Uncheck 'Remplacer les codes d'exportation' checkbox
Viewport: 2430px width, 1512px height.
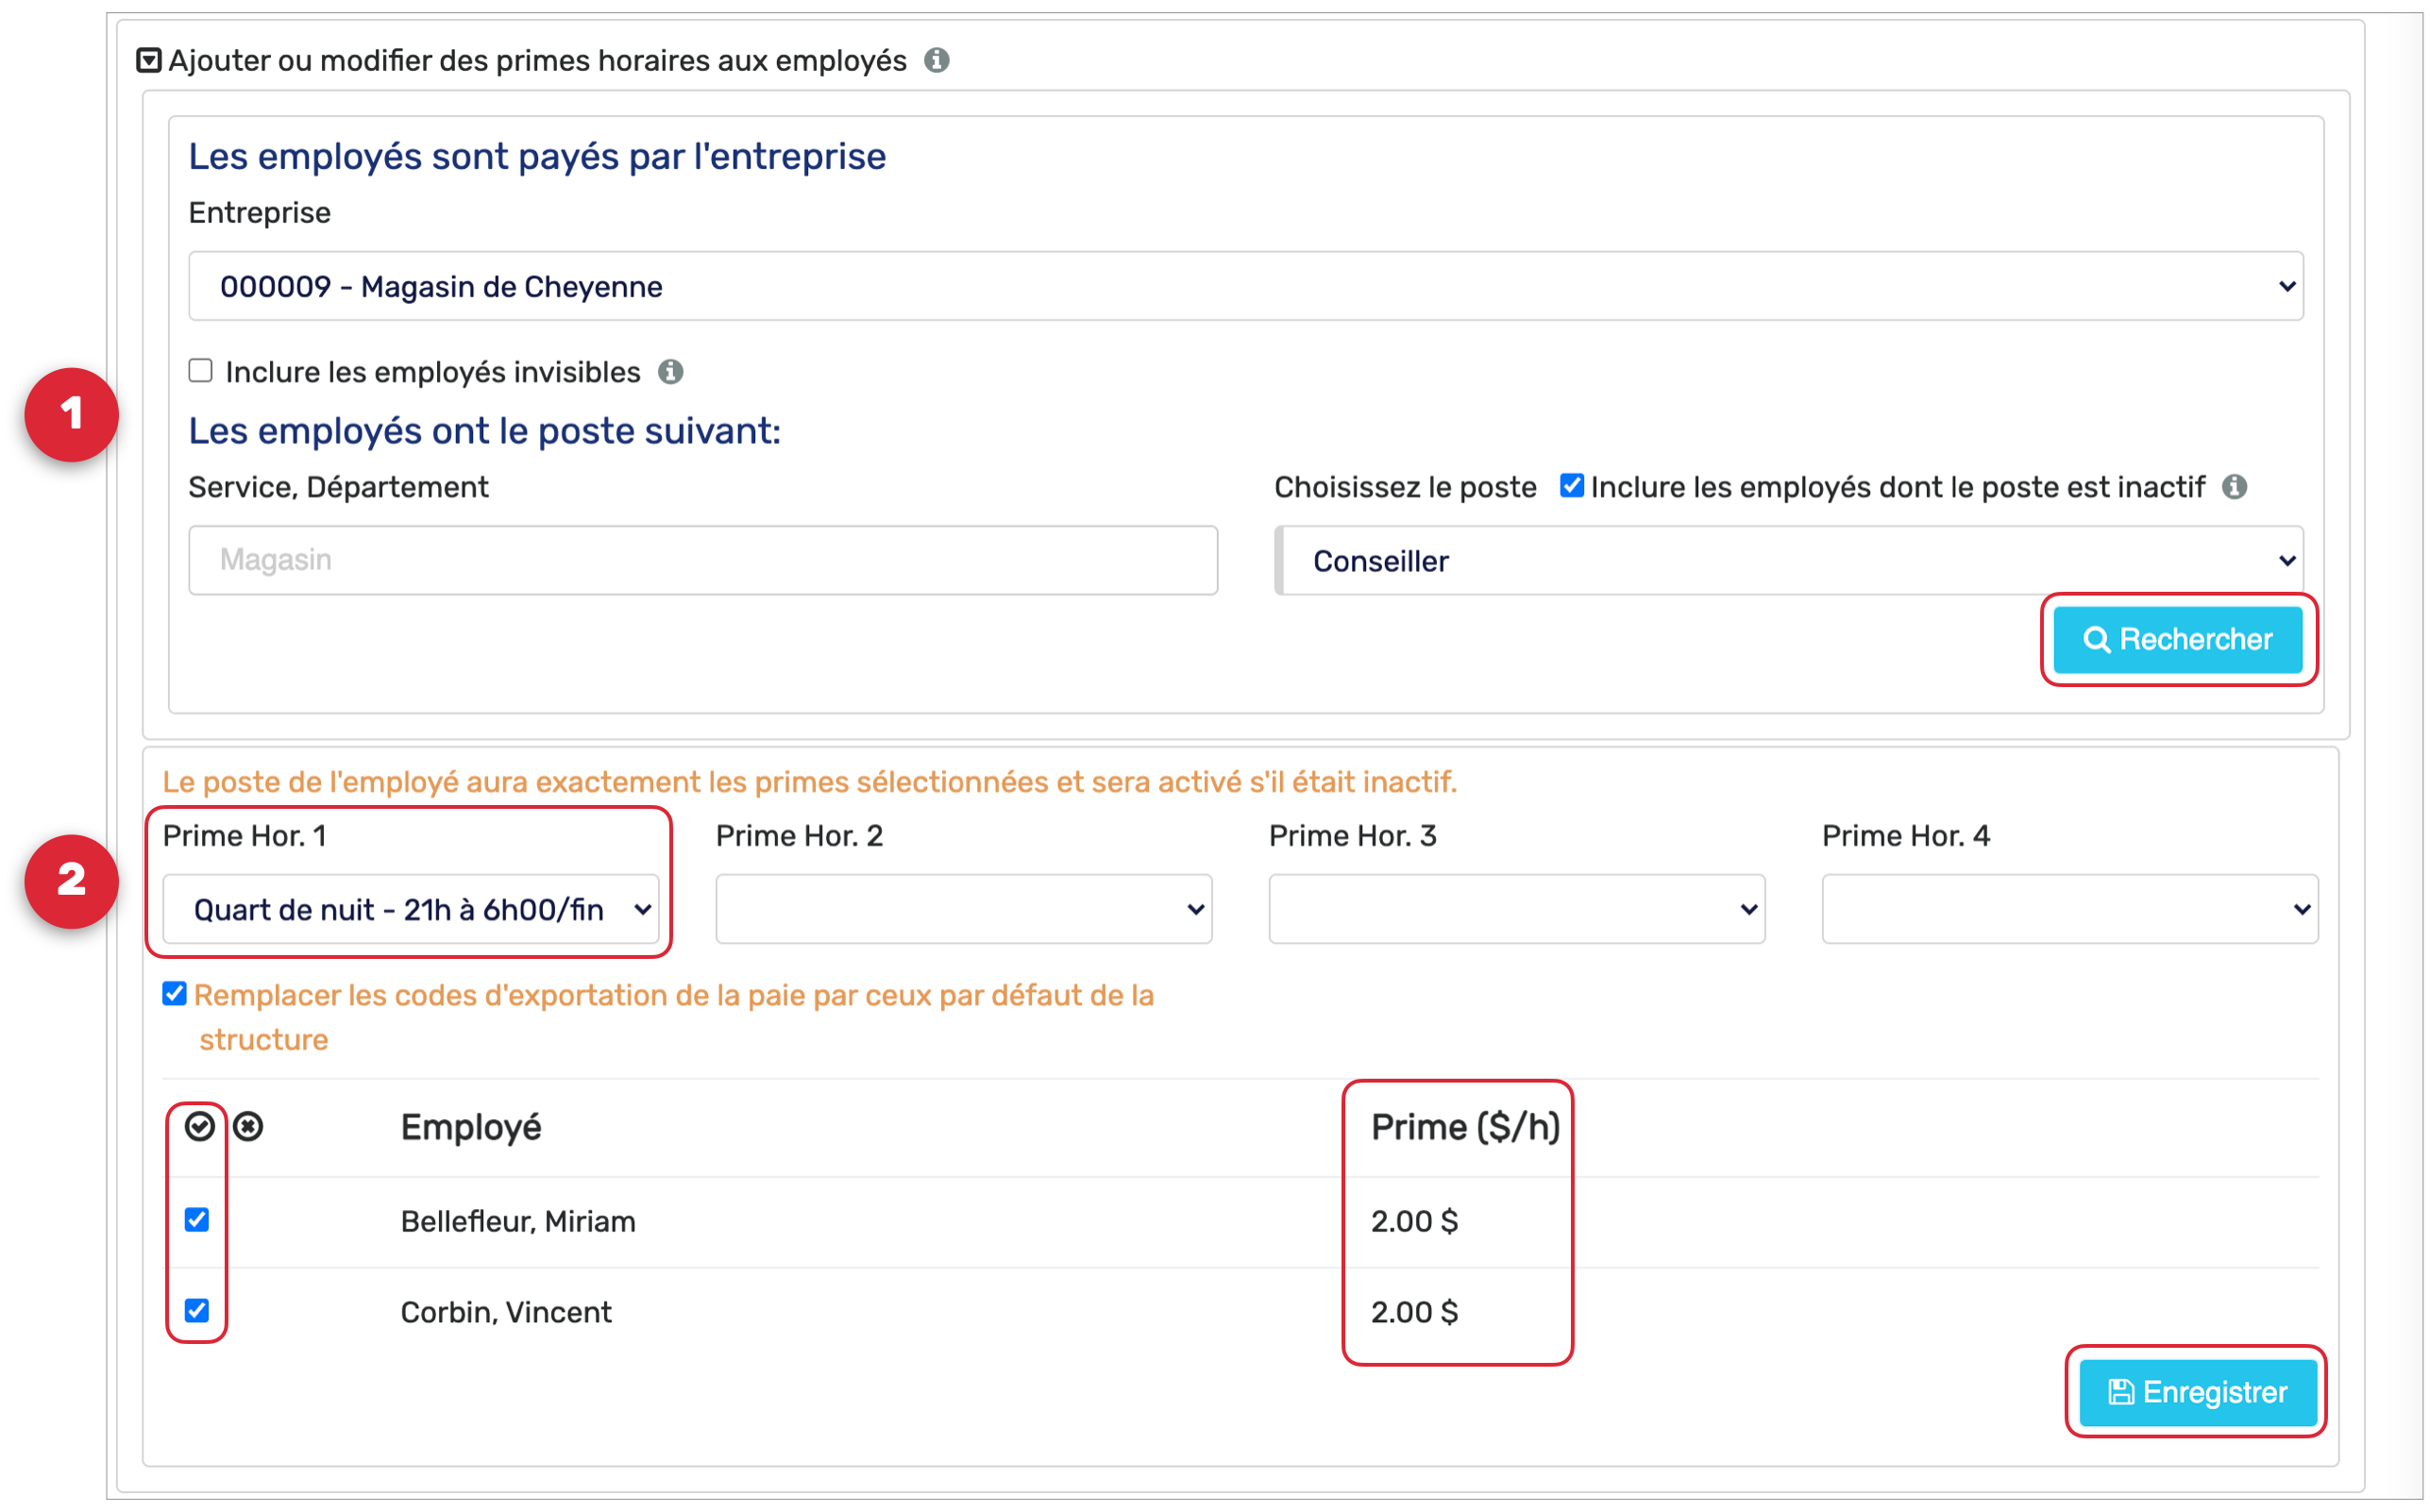pyautogui.click(x=175, y=994)
